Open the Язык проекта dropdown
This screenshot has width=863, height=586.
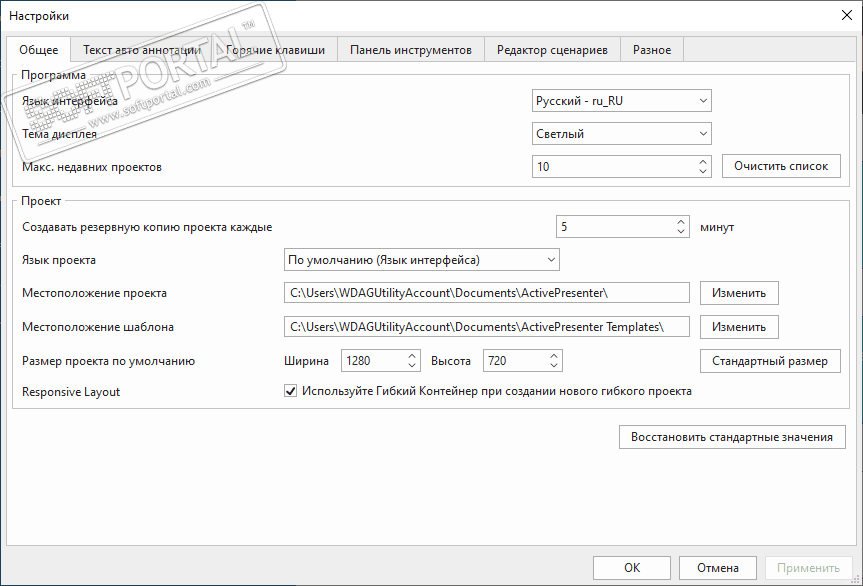point(421,260)
